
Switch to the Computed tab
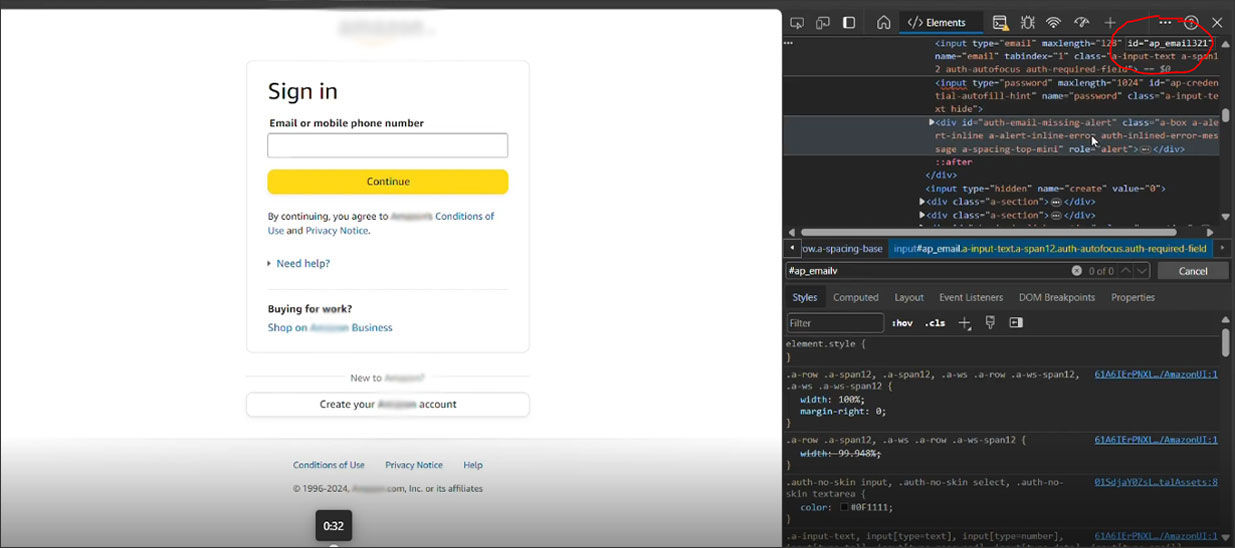point(856,297)
